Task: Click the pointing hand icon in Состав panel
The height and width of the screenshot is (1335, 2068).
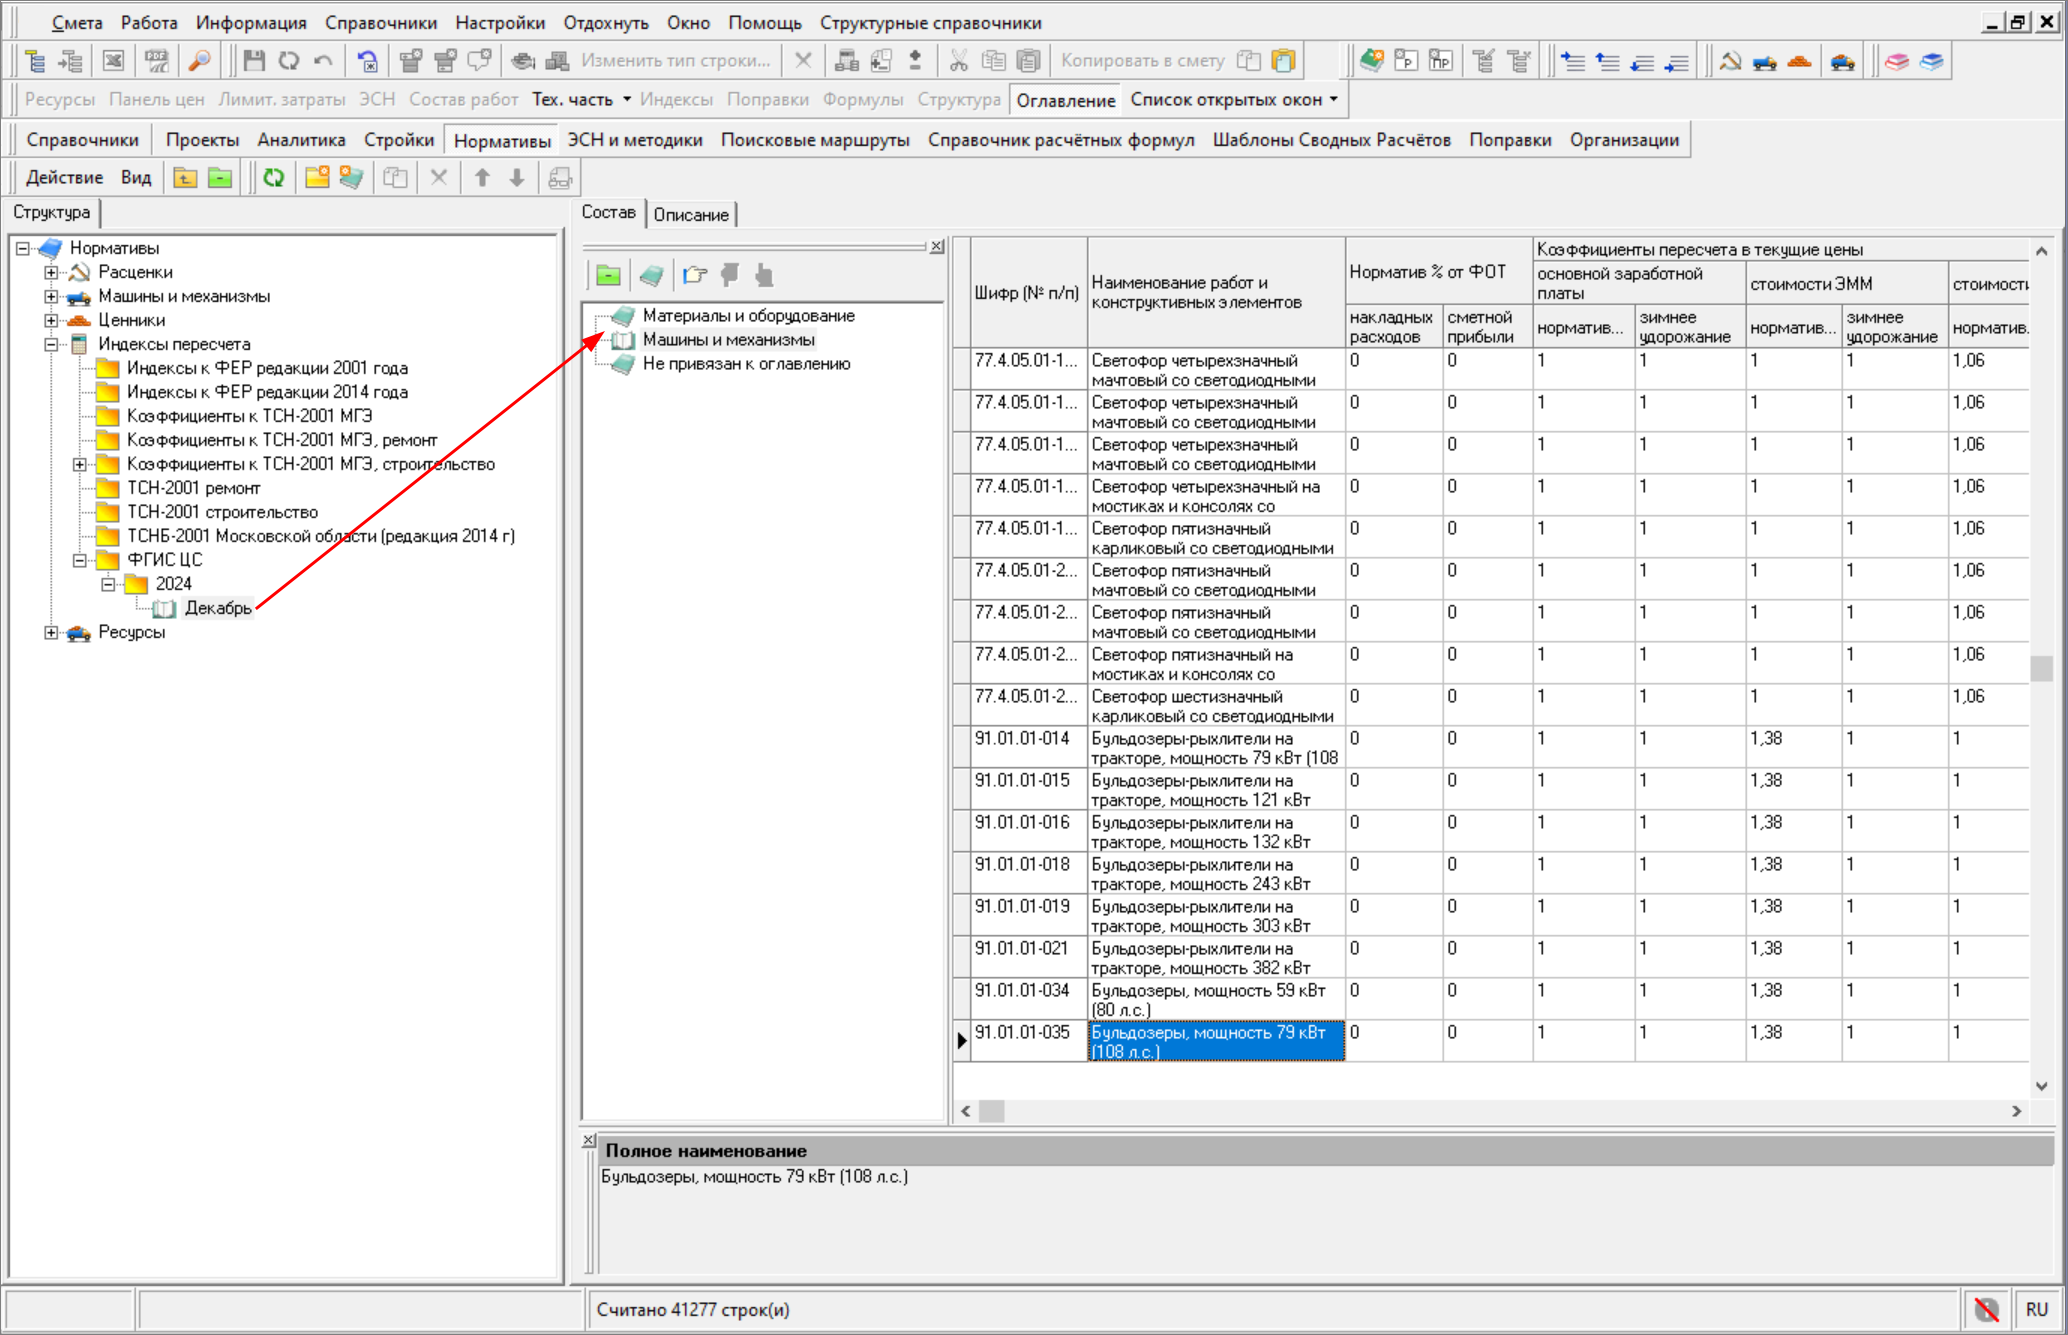Action: point(695,275)
